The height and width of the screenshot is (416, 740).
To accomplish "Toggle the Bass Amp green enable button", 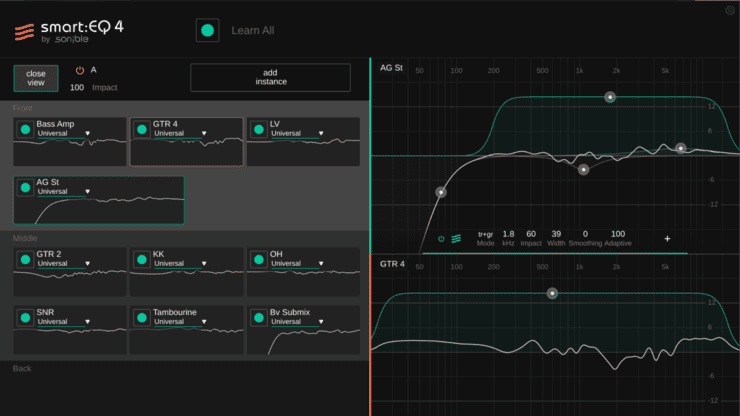I will [25, 129].
